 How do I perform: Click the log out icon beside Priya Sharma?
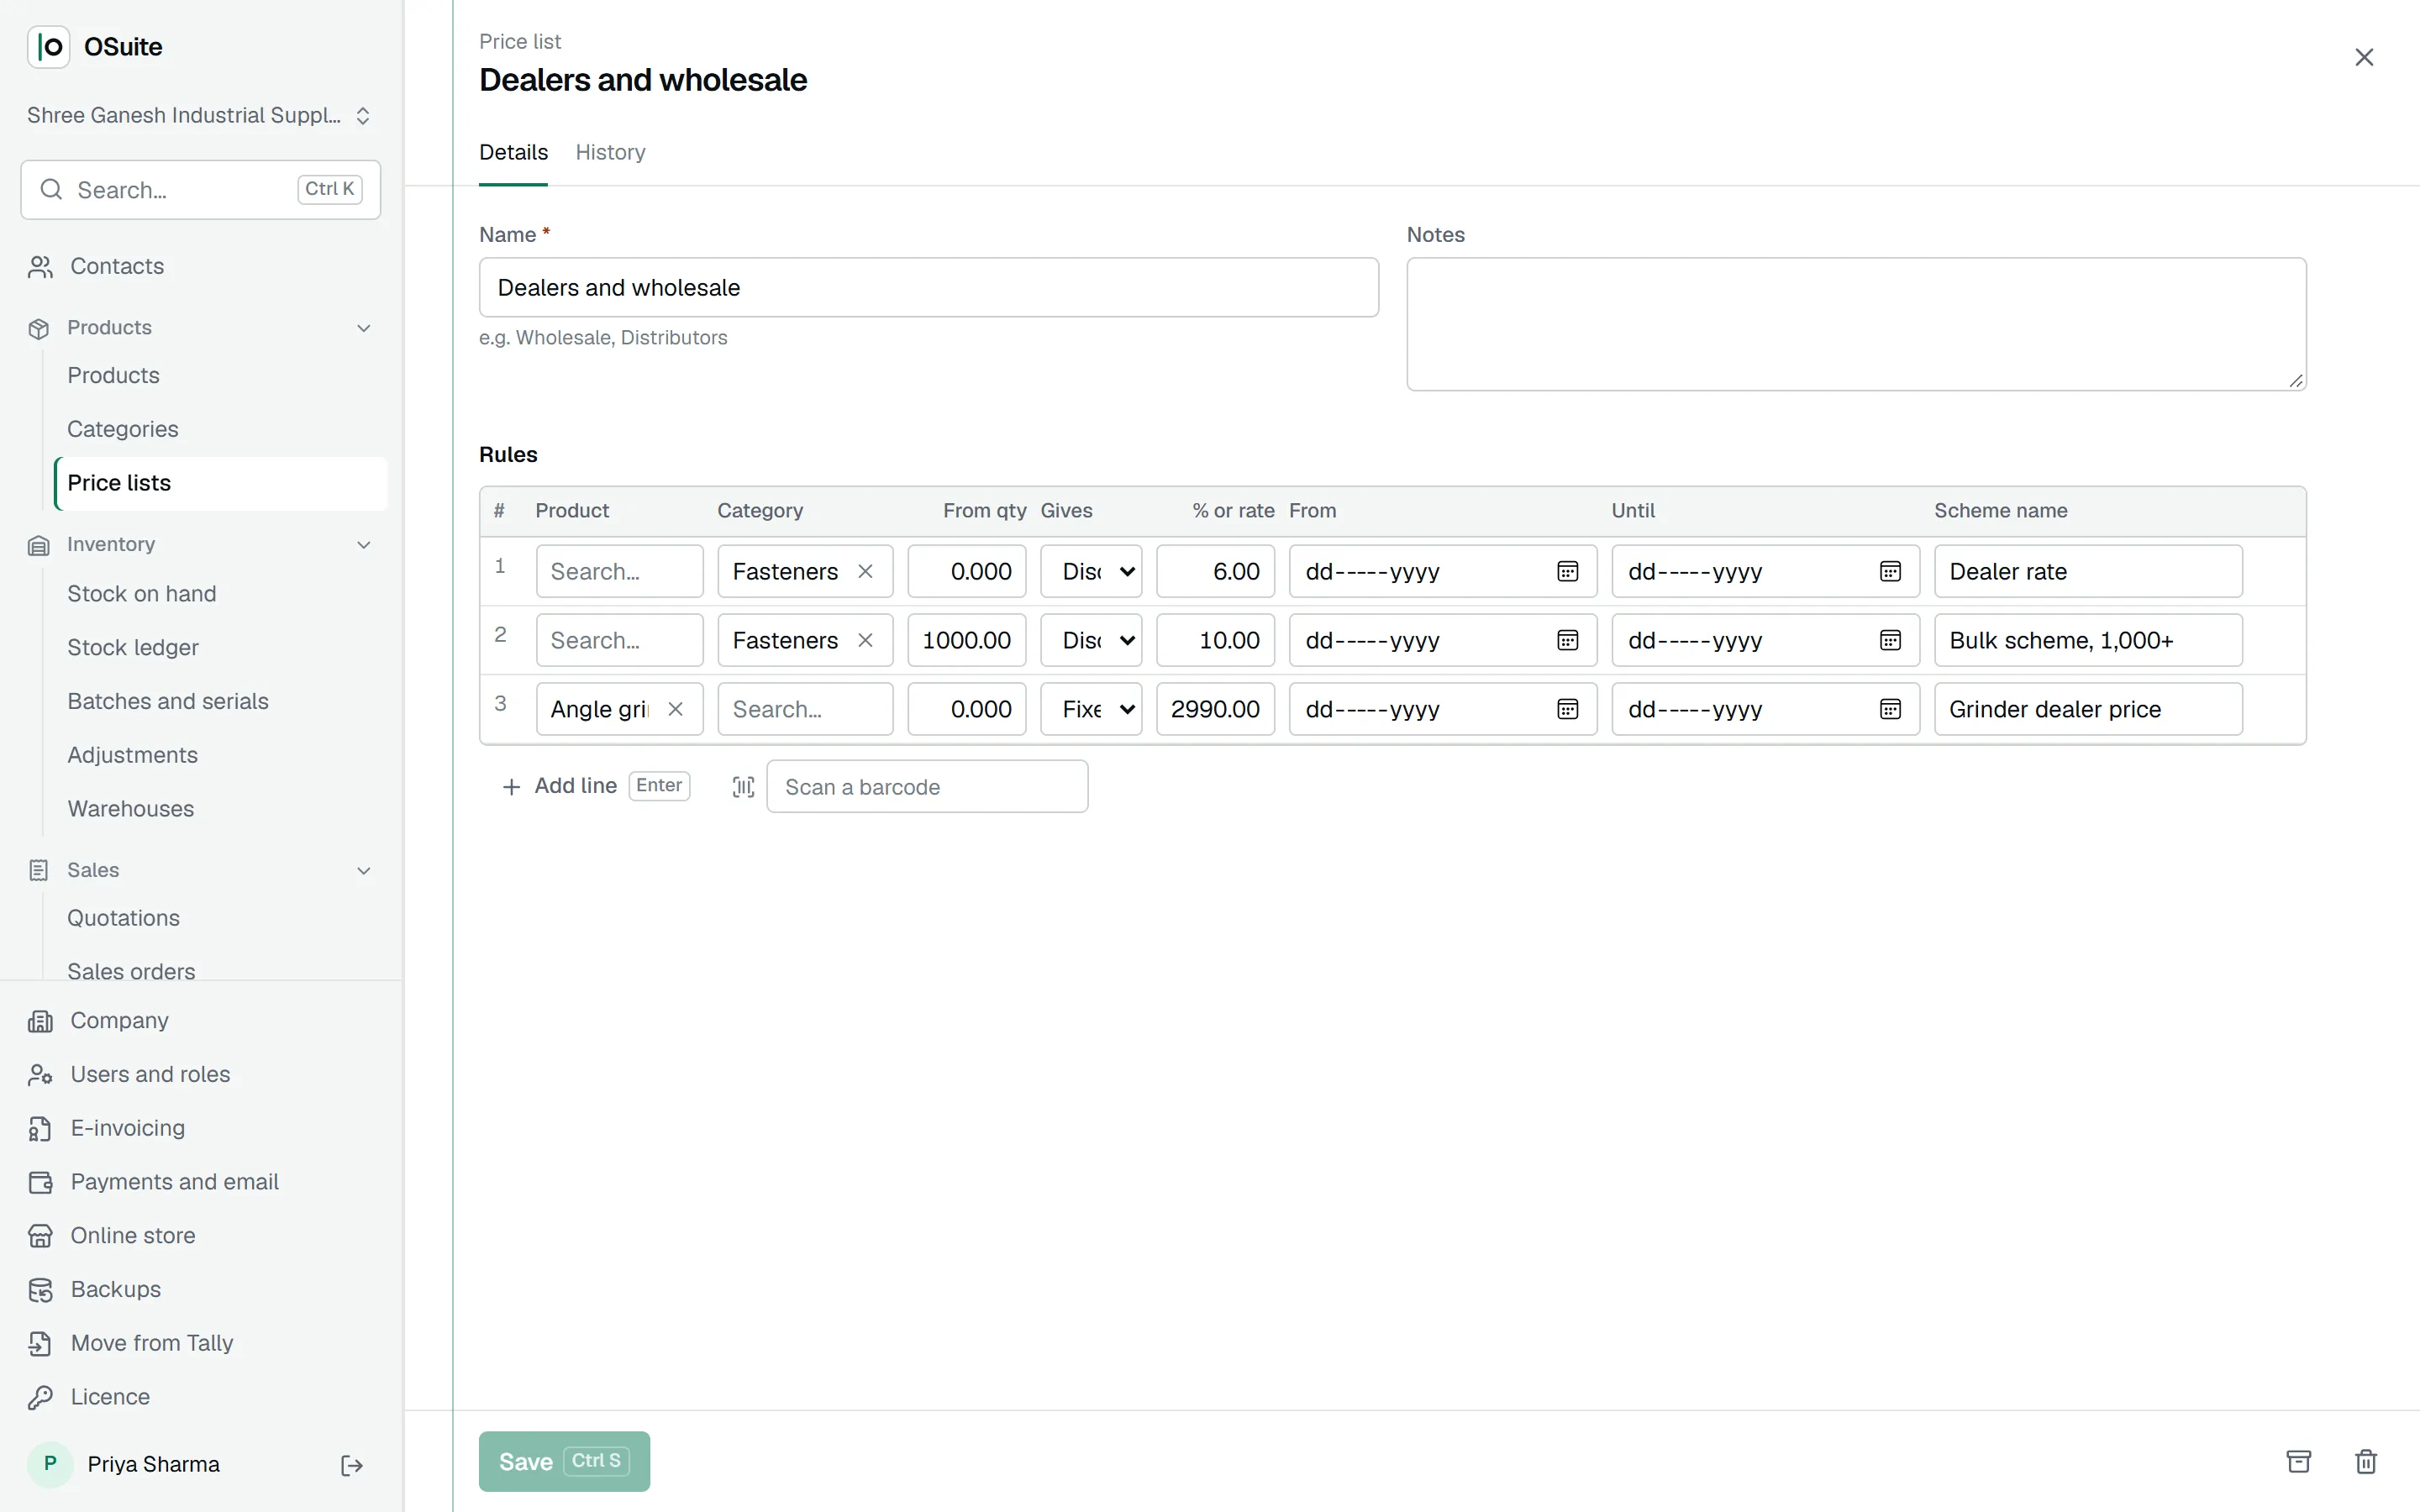coord(352,1465)
